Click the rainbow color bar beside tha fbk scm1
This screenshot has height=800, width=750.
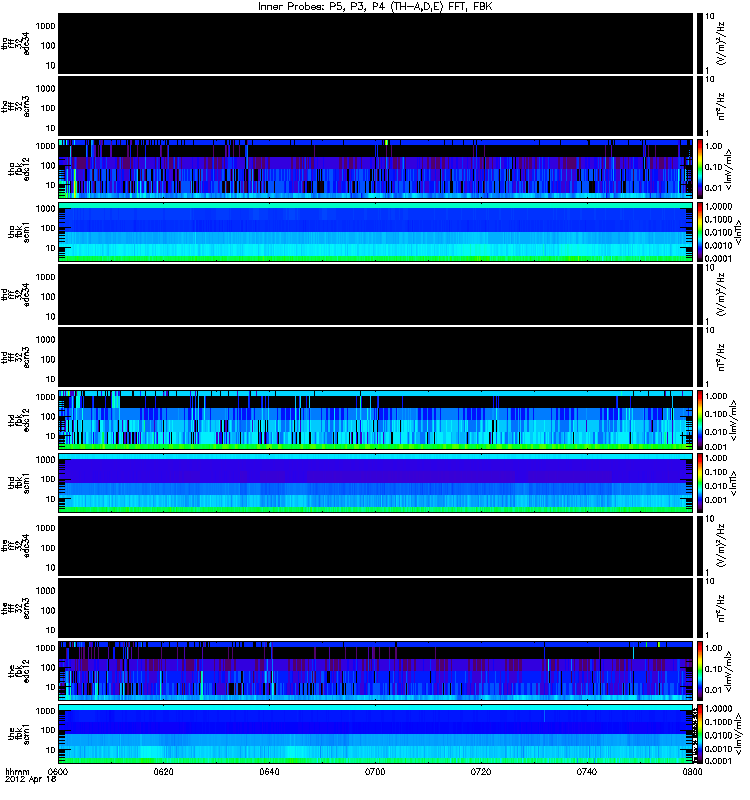pos(700,232)
